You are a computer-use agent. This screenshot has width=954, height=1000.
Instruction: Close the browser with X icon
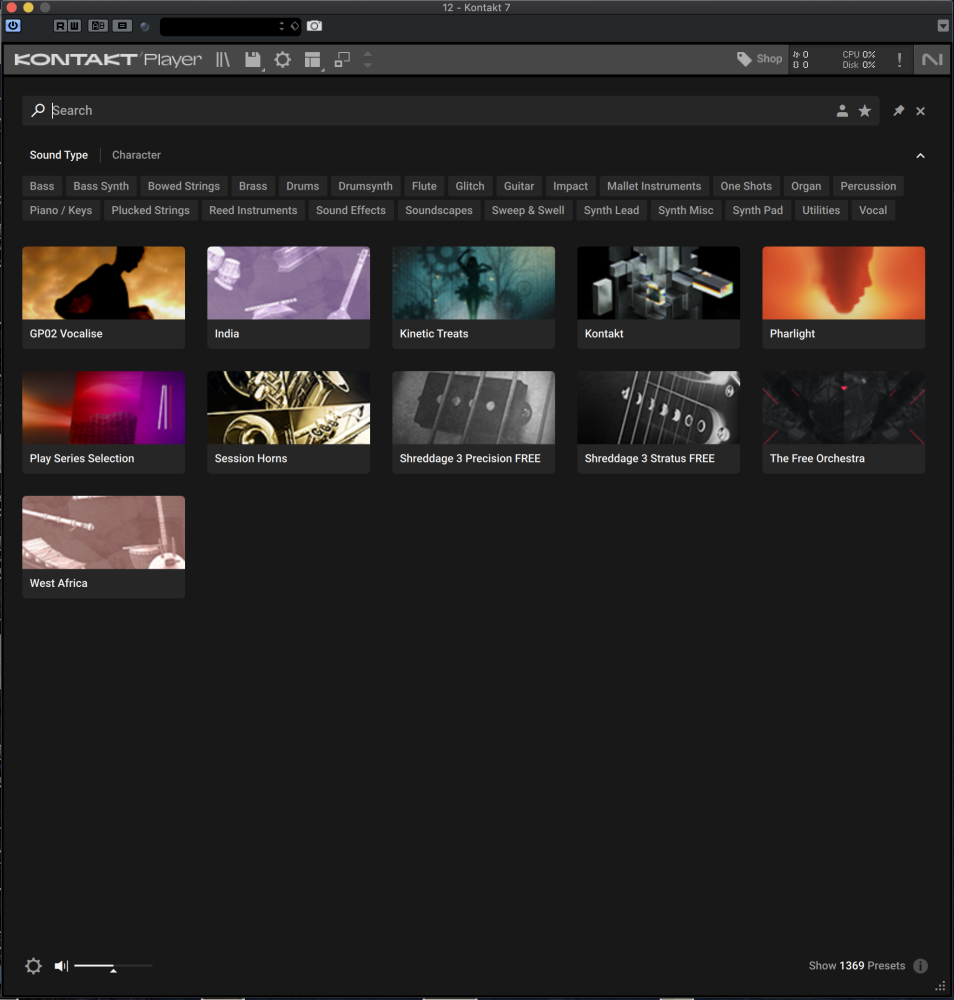[x=920, y=111]
